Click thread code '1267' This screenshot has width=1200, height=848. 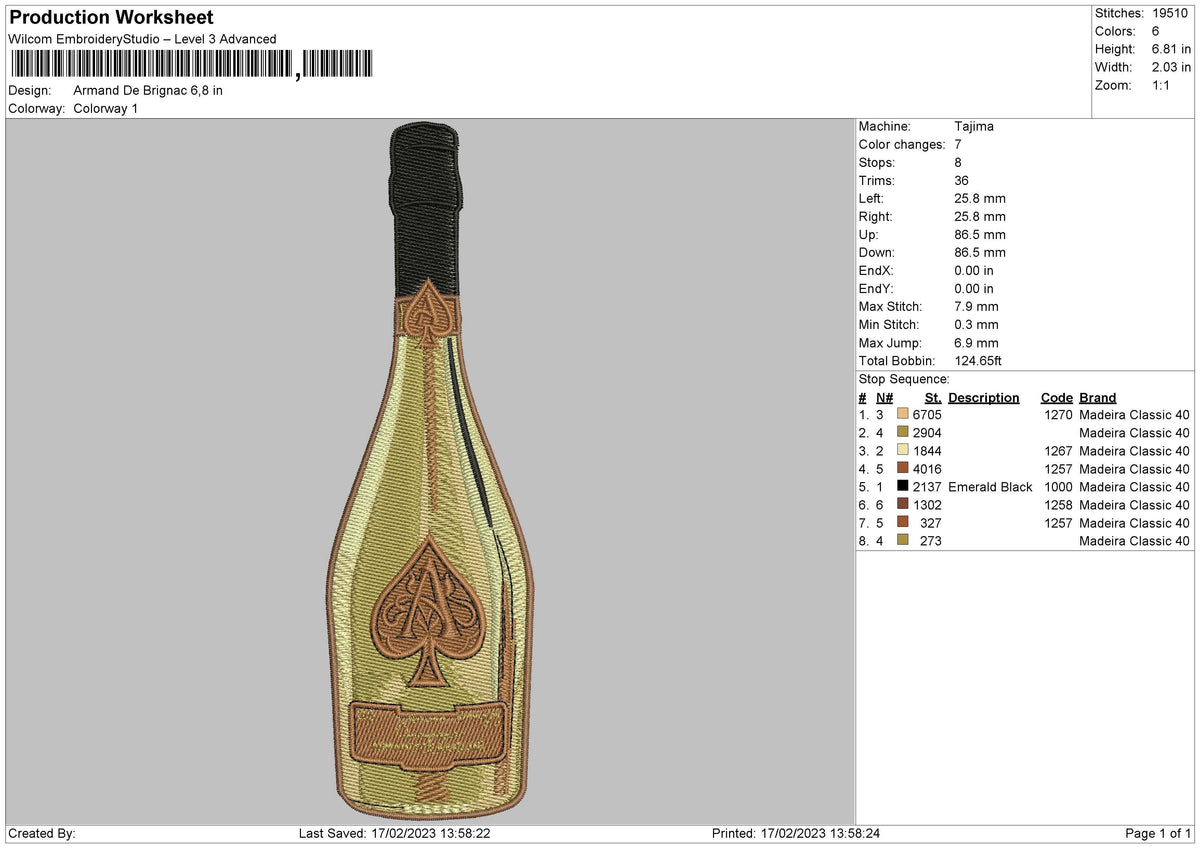[x=1058, y=451]
